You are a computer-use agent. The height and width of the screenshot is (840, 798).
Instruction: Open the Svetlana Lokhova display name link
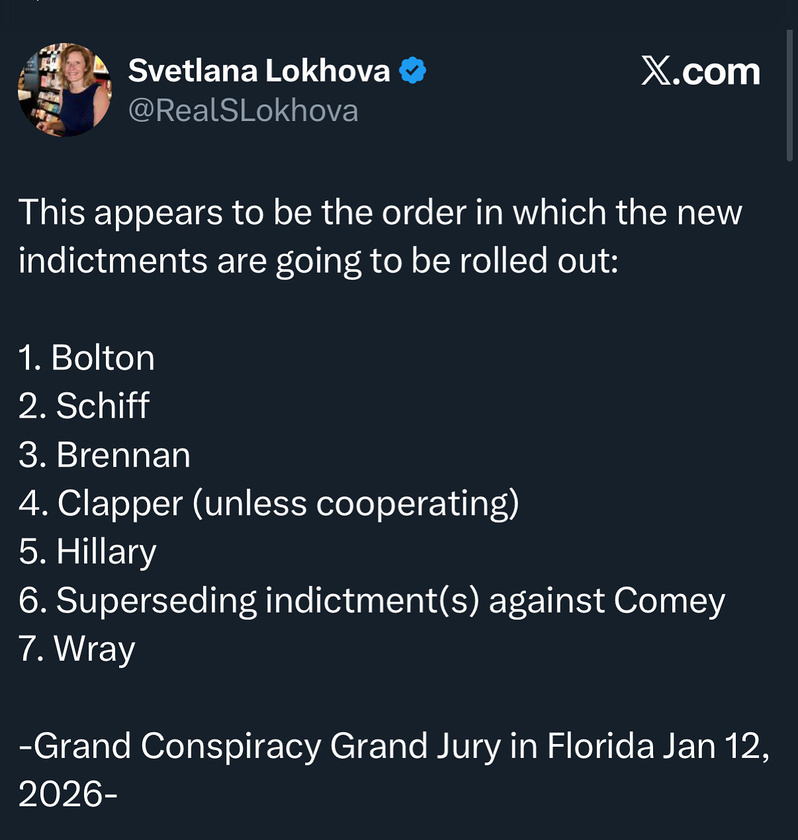coord(258,71)
